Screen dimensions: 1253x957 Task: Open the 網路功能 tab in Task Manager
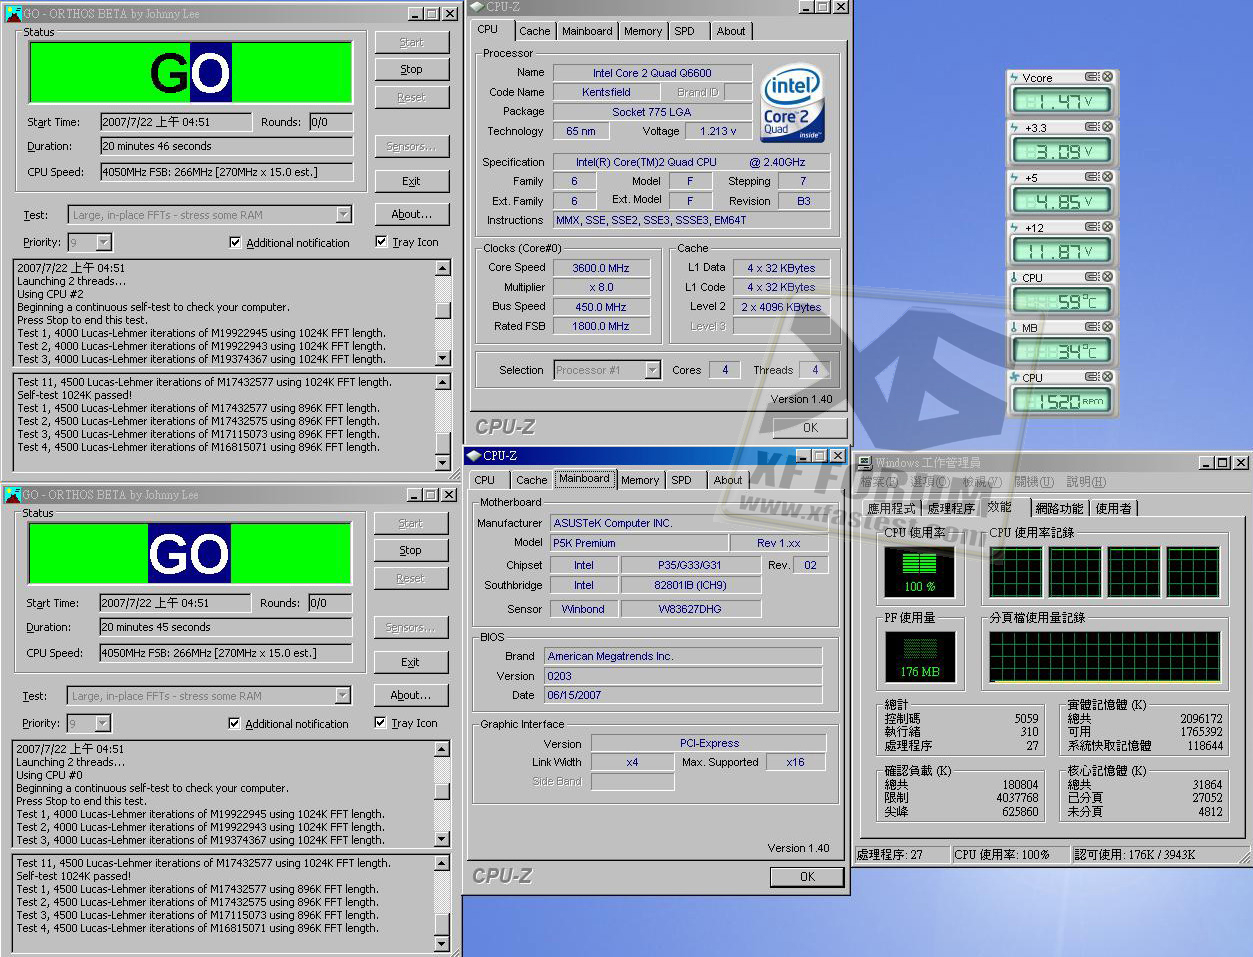tap(1059, 508)
